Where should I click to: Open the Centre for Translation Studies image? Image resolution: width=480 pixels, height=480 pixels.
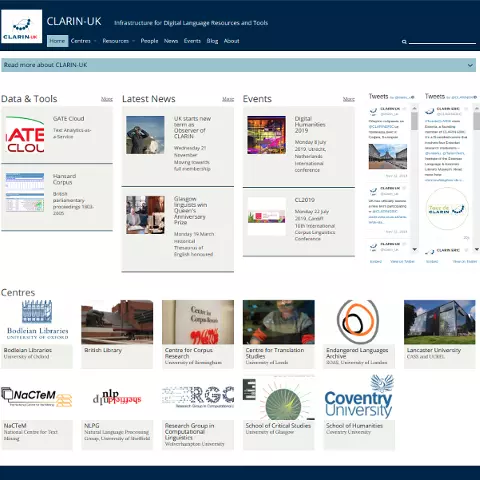click(279, 322)
